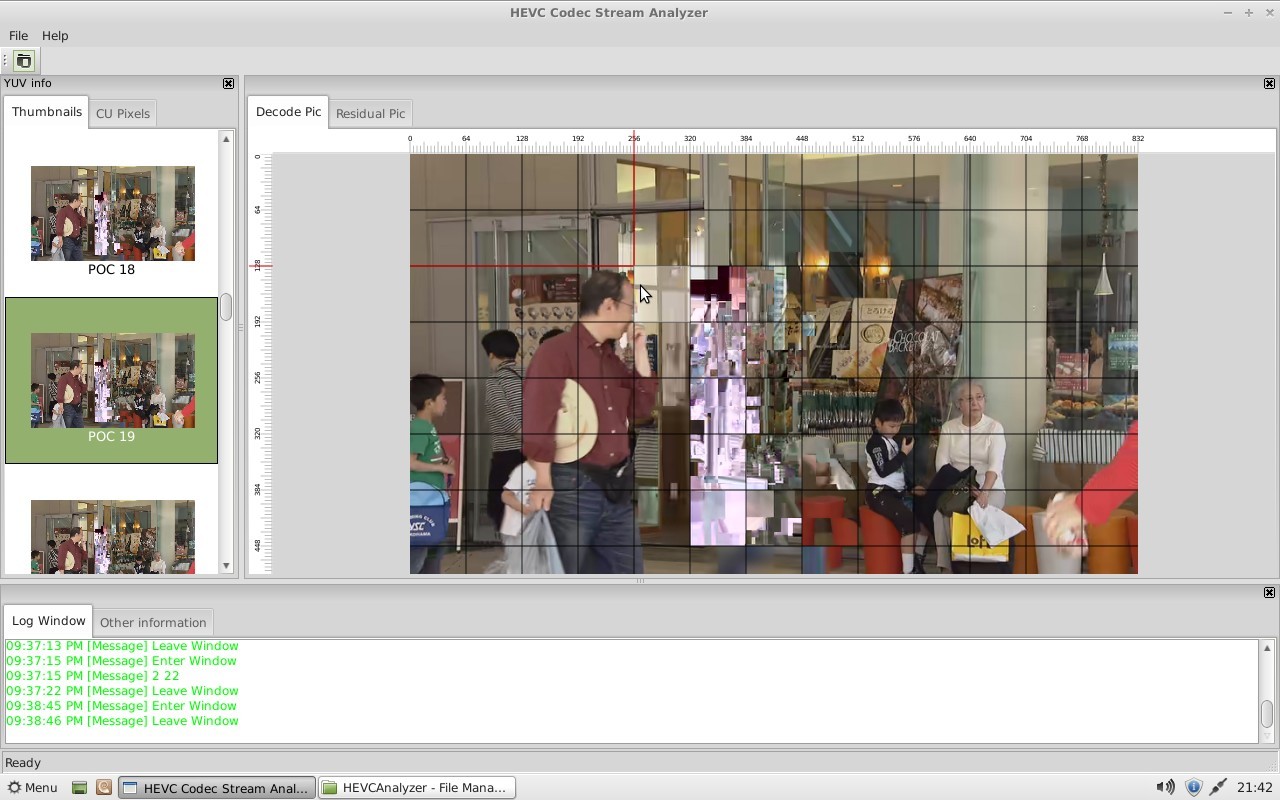Viewport: 1280px width, 800px height.
Task: Close the Decode Pic panel
Action: [x=1269, y=84]
